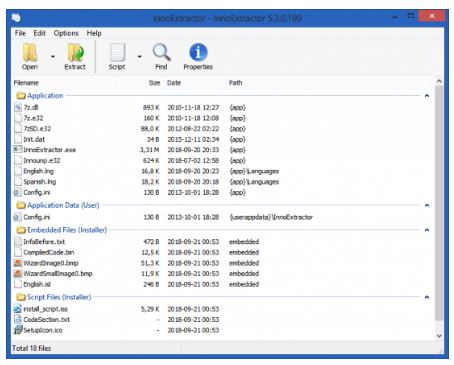Select the filename text install_script.iss
Screen dimensions: 454x365
(46, 309)
